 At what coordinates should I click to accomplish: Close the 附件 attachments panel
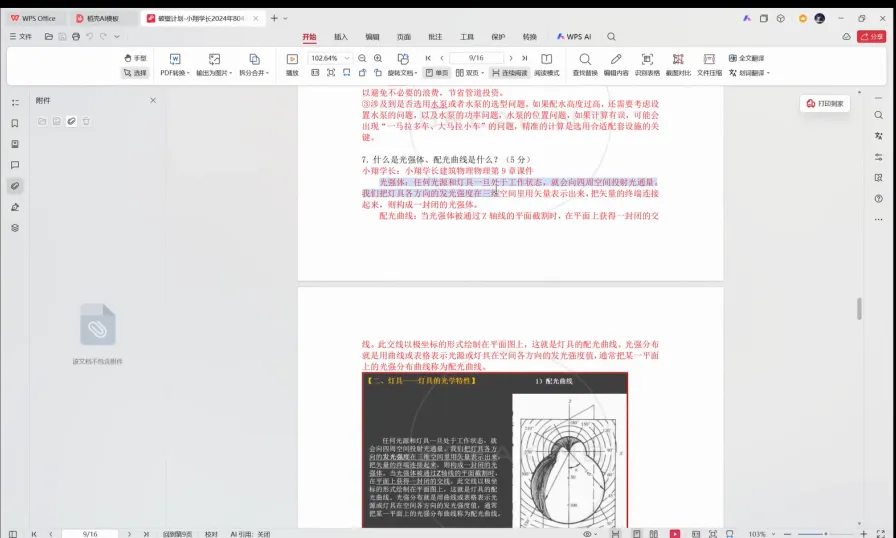(153, 100)
